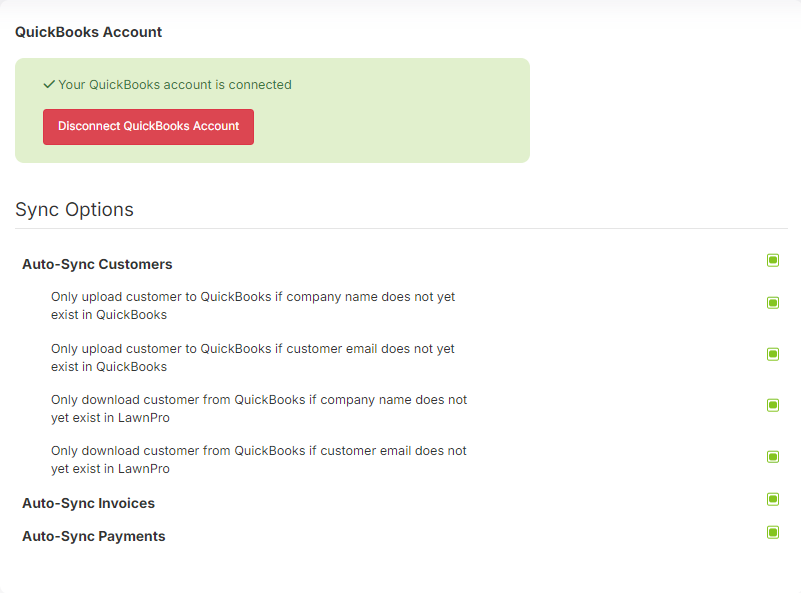
Task: Click the Disconnect QuickBooks Account button
Action: [148, 127]
